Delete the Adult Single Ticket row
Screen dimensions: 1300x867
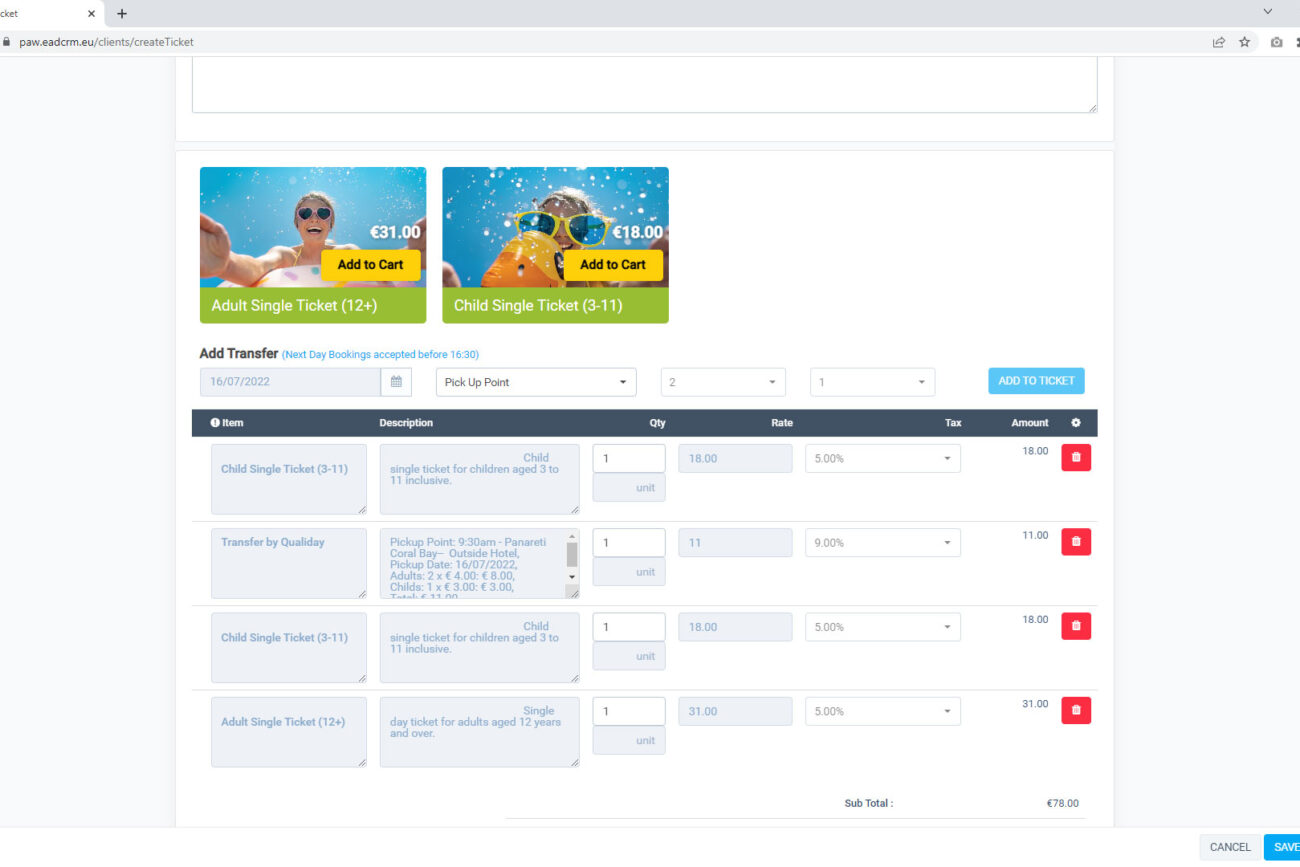click(x=1075, y=710)
